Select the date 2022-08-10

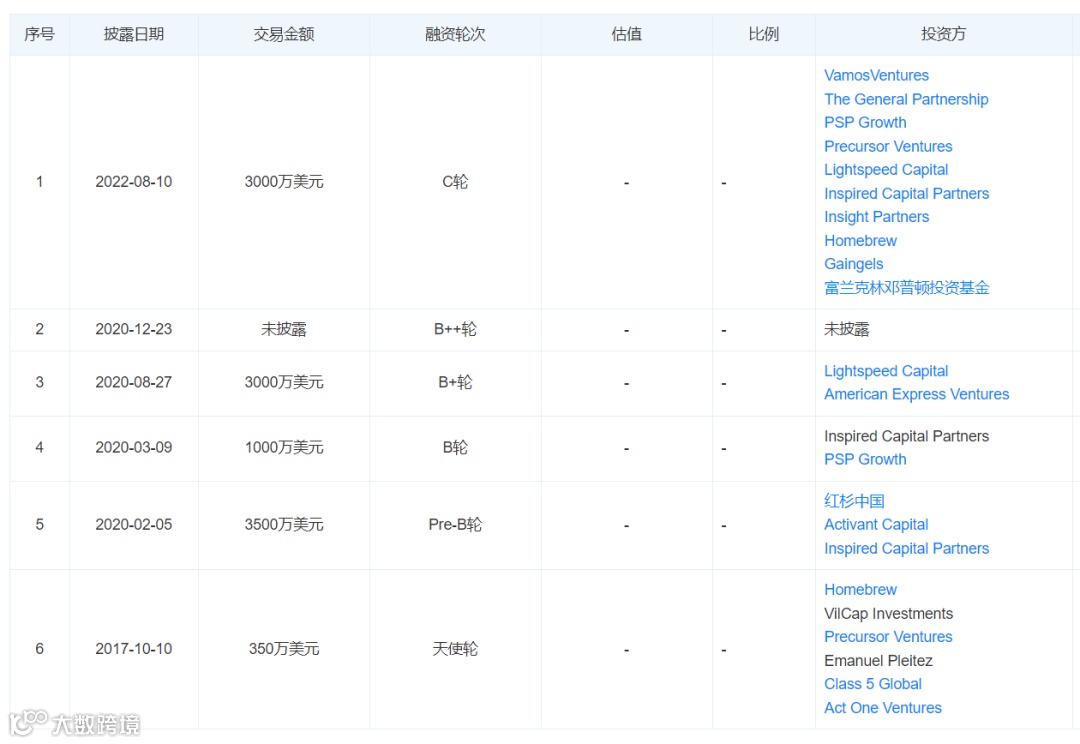pos(134,182)
